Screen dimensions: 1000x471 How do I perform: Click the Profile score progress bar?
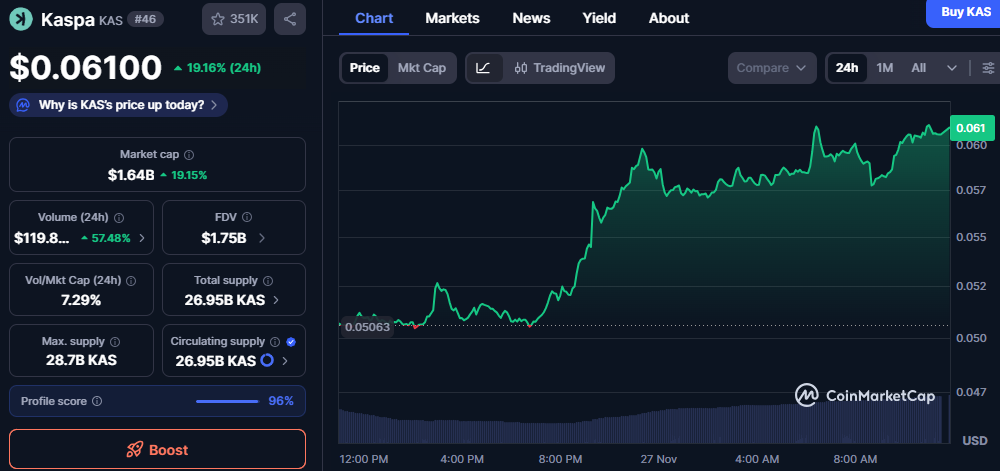(x=227, y=402)
